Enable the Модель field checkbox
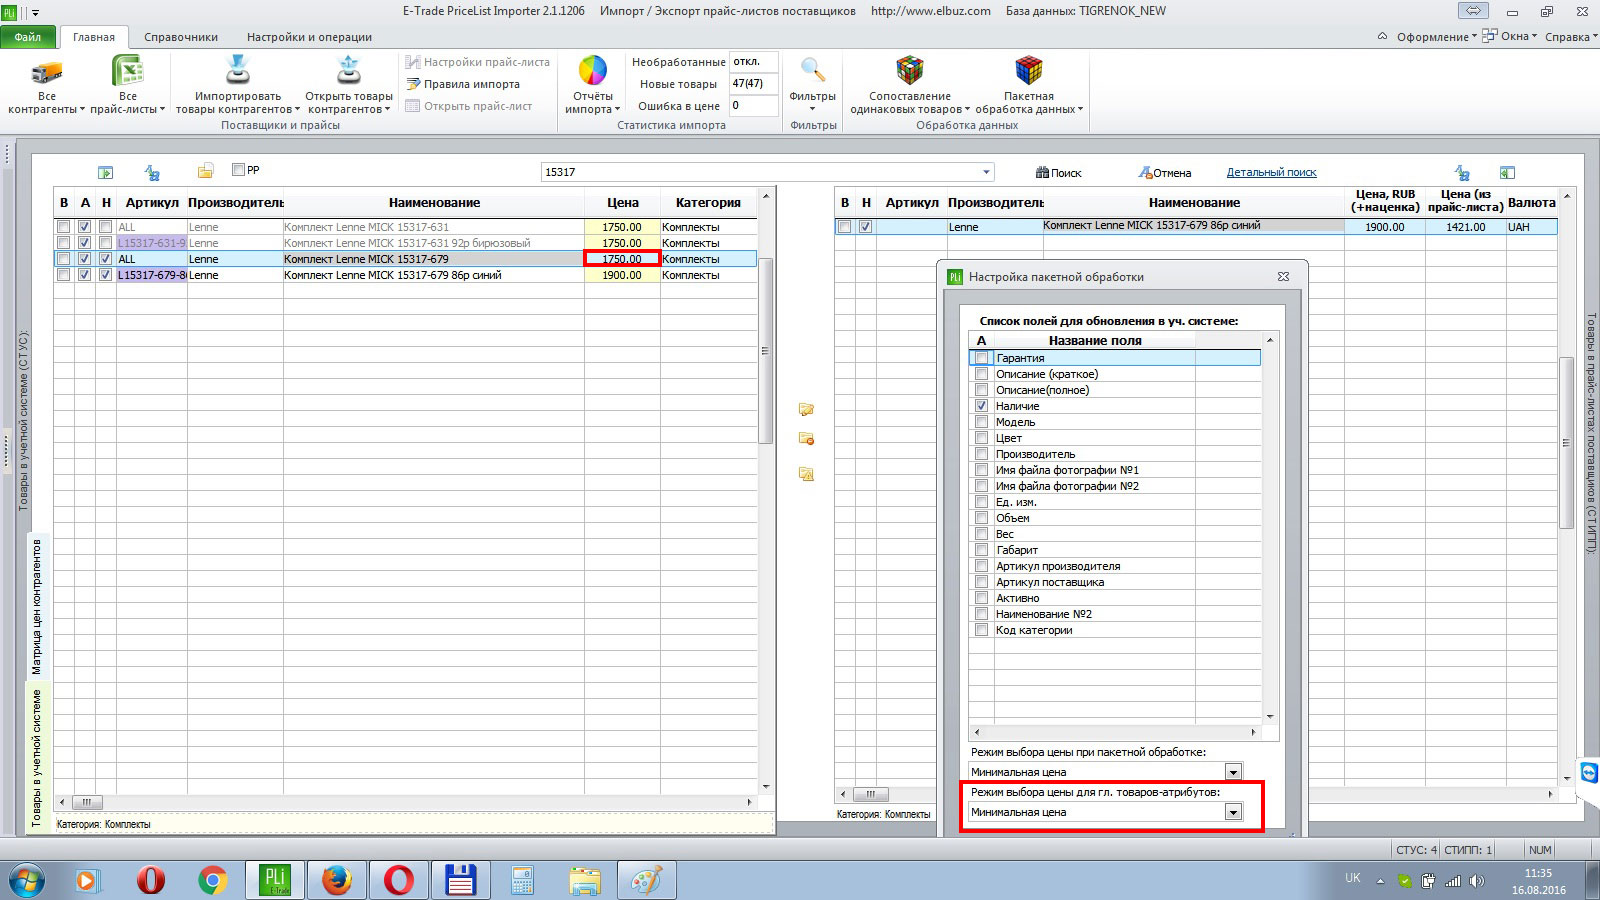Viewport: 1600px width, 900px height. pos(982,422)
